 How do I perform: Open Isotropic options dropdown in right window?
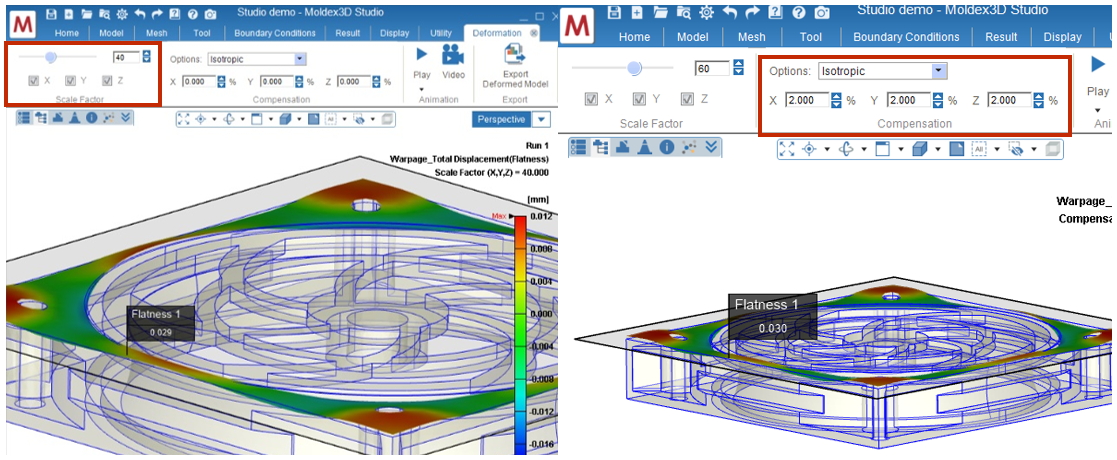(940, 70)
